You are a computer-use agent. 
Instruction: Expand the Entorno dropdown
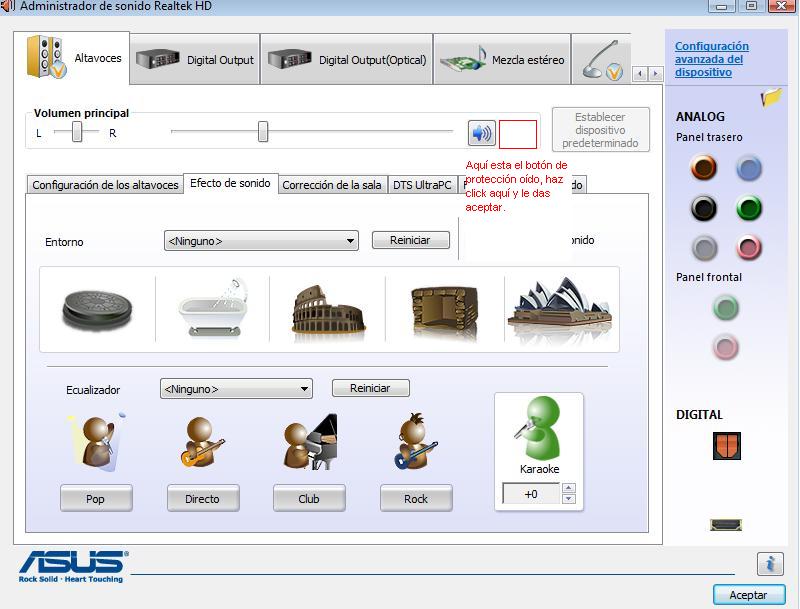(261, 241)
